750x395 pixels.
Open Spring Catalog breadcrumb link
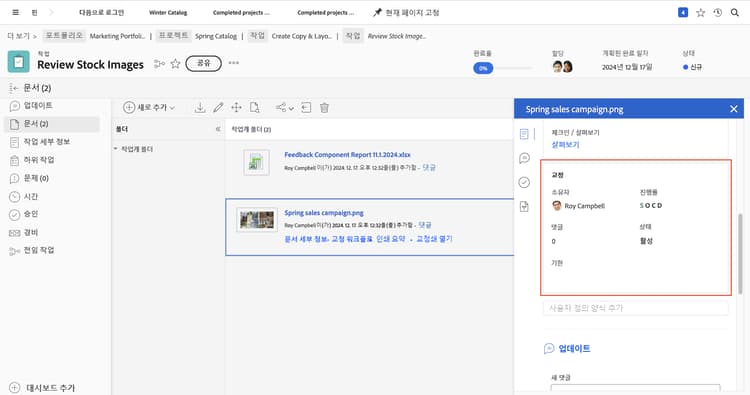point(216,36)
